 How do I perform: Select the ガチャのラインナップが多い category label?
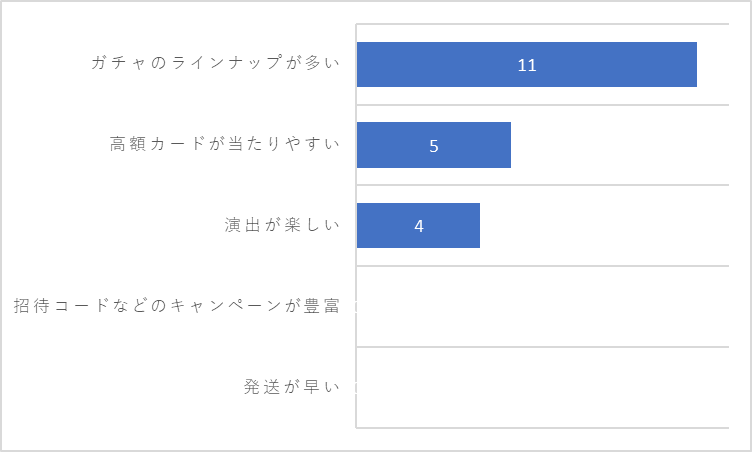pyautogui.click(x=215, y=62)
